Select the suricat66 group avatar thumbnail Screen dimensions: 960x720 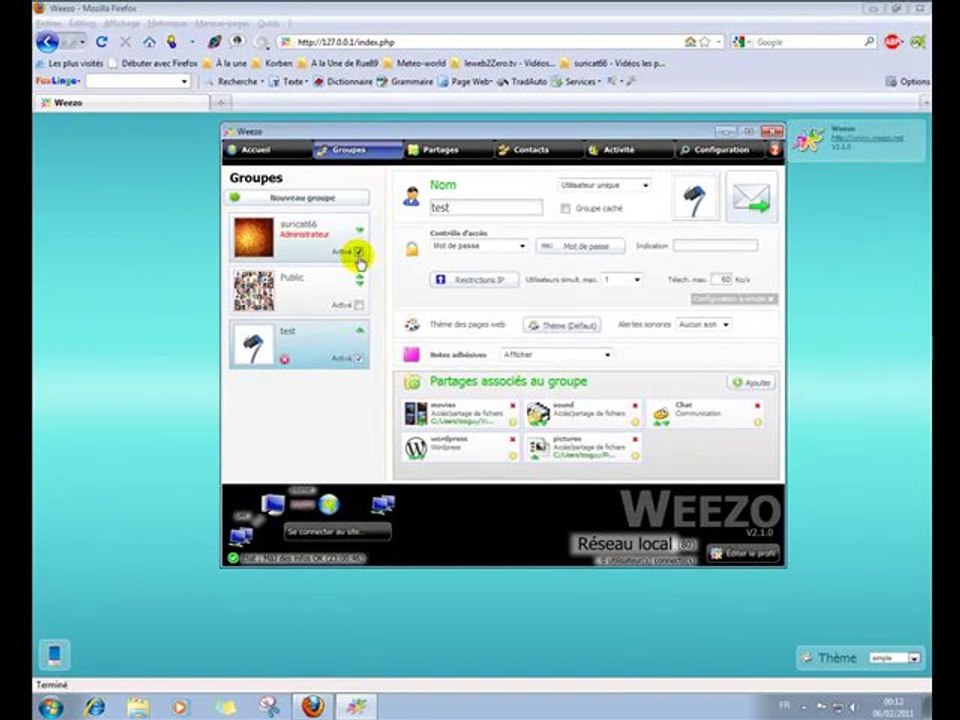[x=253, y=238]
